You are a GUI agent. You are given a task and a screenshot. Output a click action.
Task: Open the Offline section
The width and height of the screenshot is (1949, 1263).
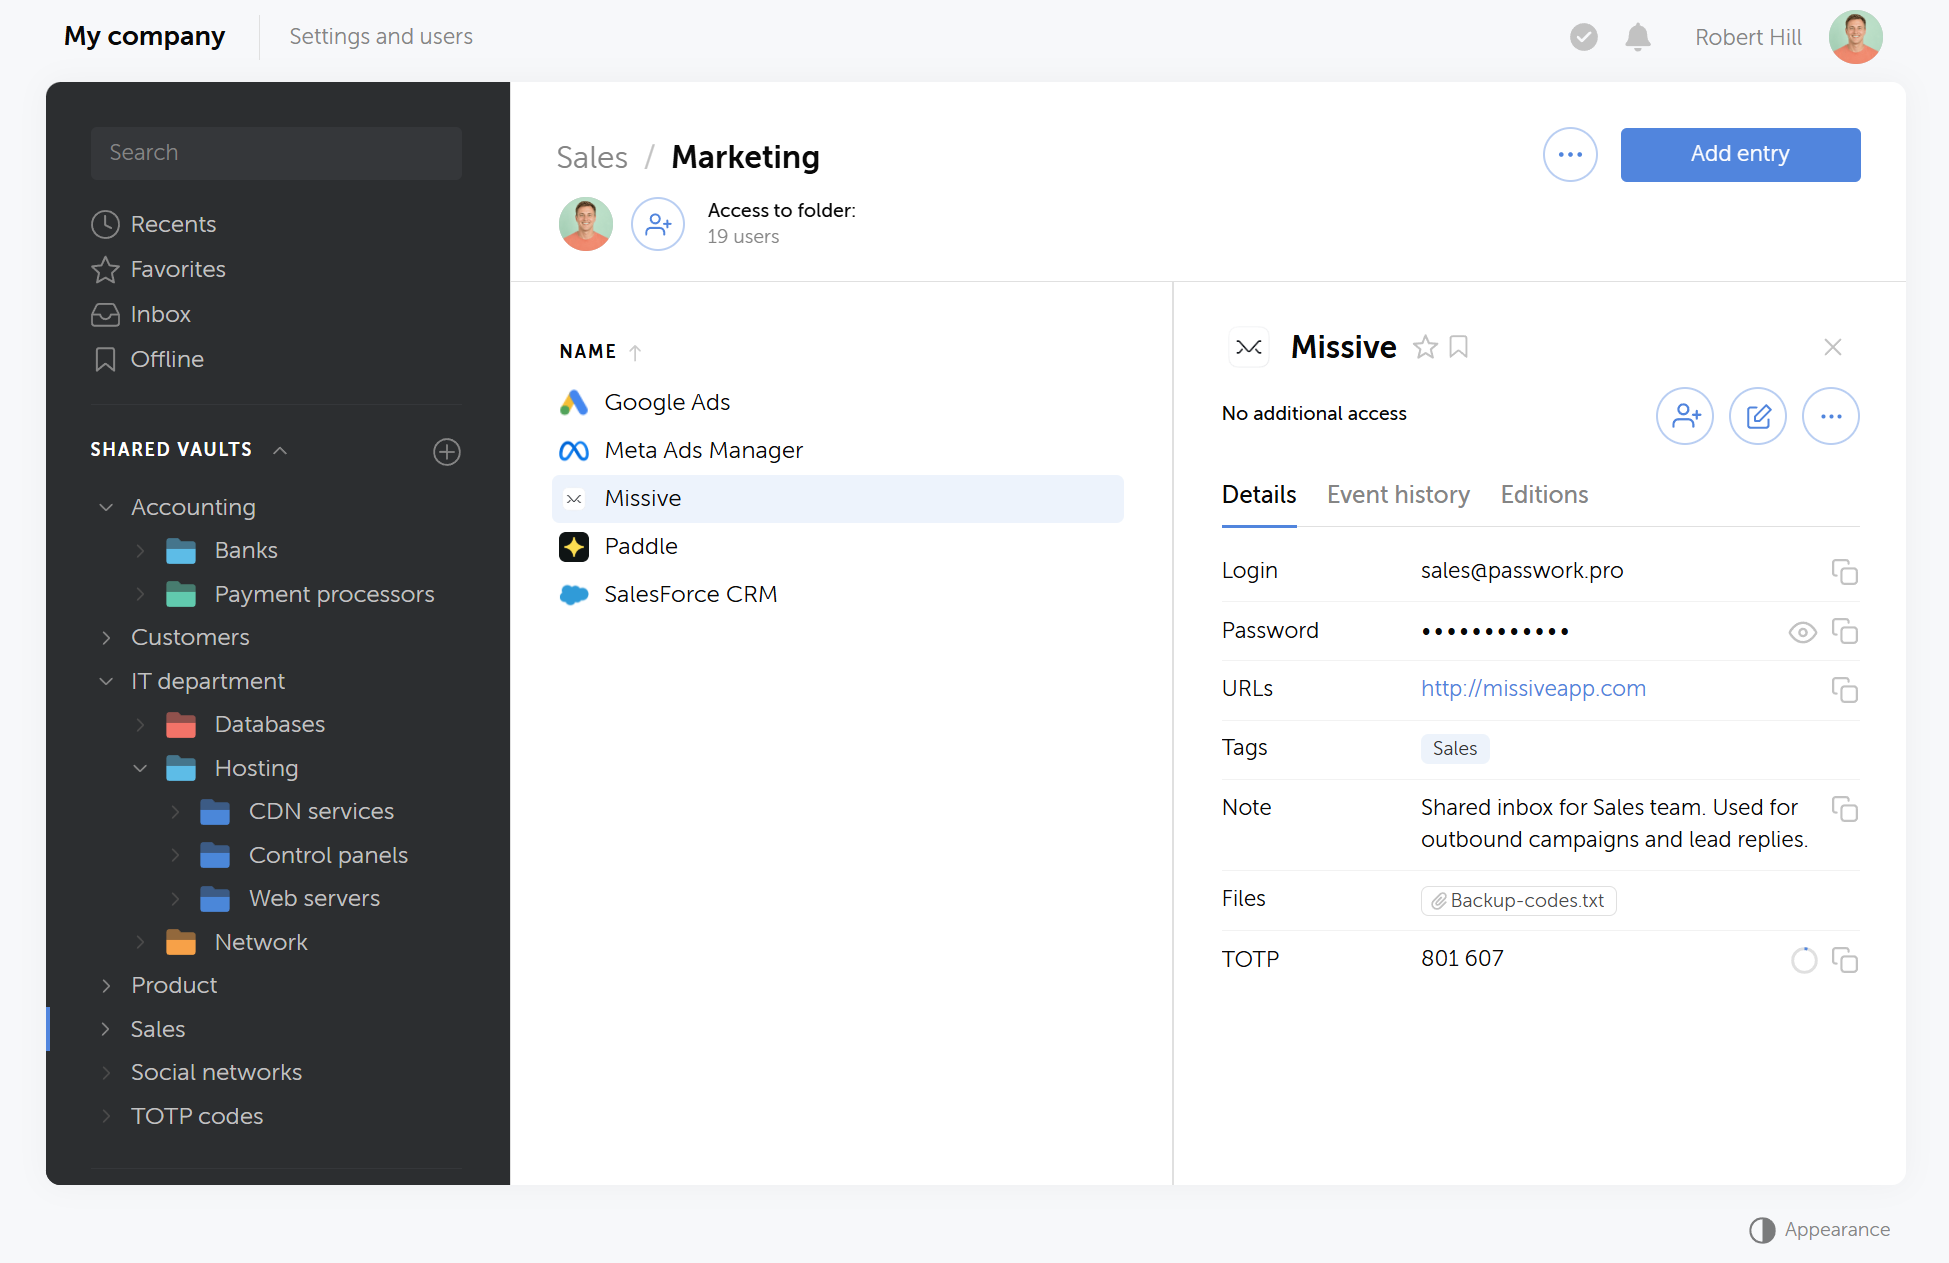click(x=148, y=359)
